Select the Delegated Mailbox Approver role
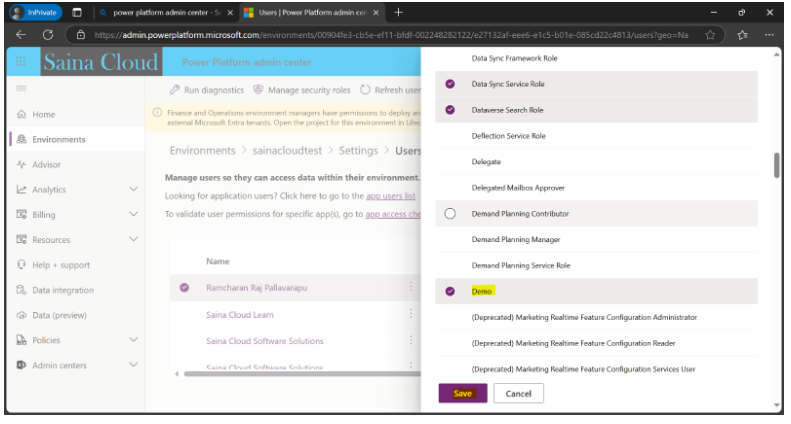The height and width of the screenshot is (424, 791). pyautogui.click(x=596, y=188)
